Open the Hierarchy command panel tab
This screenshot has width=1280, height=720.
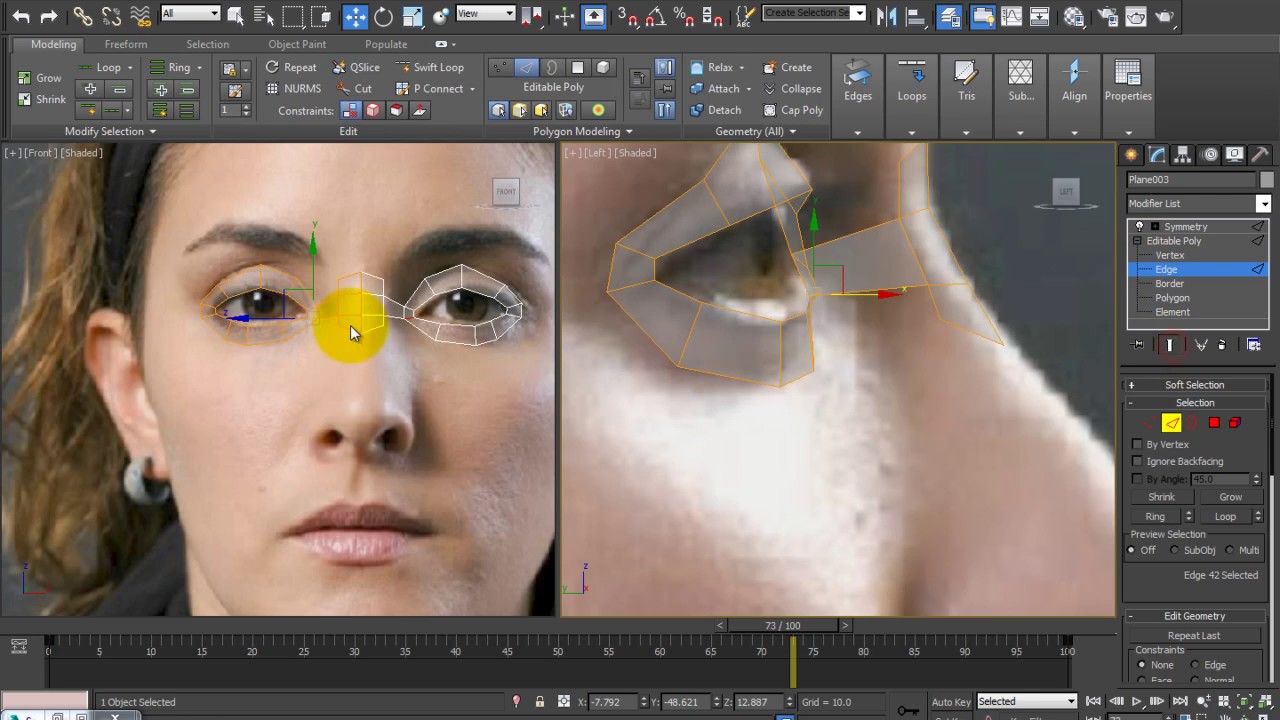(x=1183, y=154)
